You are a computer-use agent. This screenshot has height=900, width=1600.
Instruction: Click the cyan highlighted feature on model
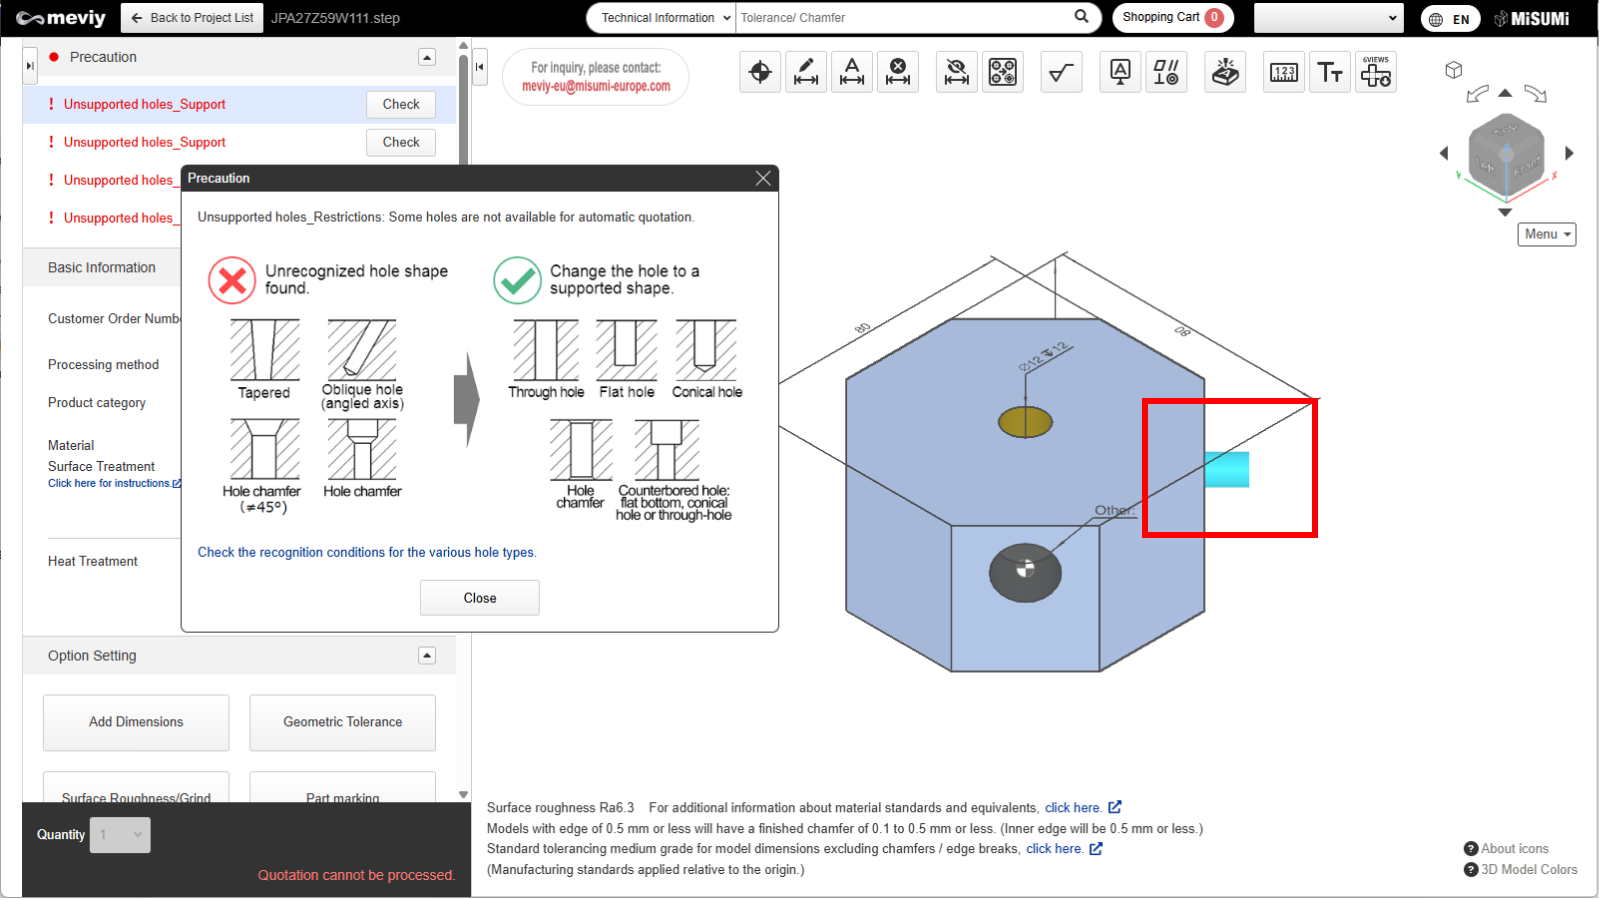tap(1227, 470)
